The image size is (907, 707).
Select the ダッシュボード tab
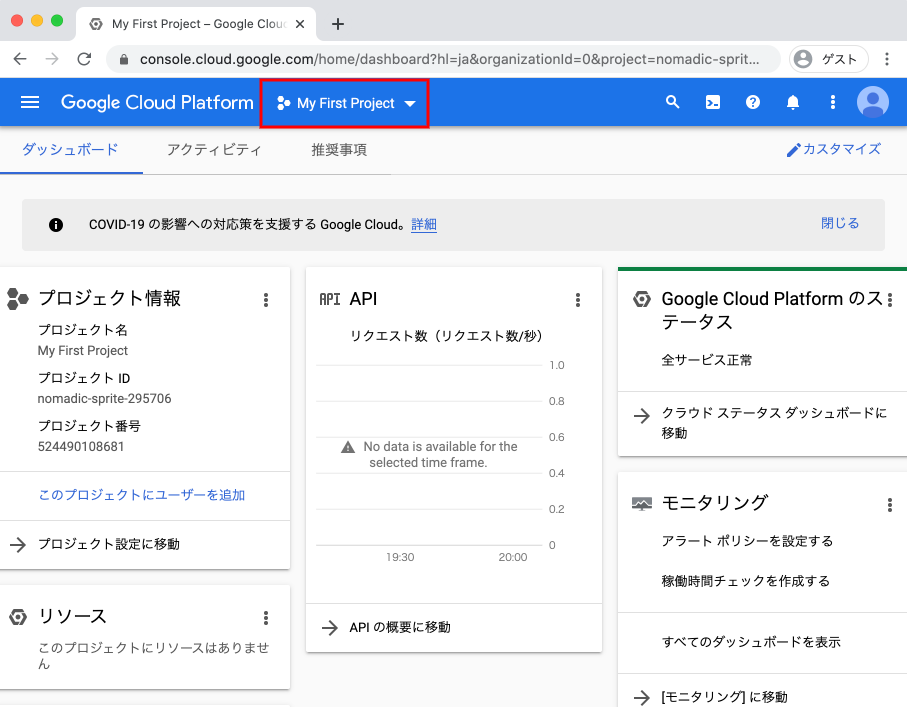(71, 150)
